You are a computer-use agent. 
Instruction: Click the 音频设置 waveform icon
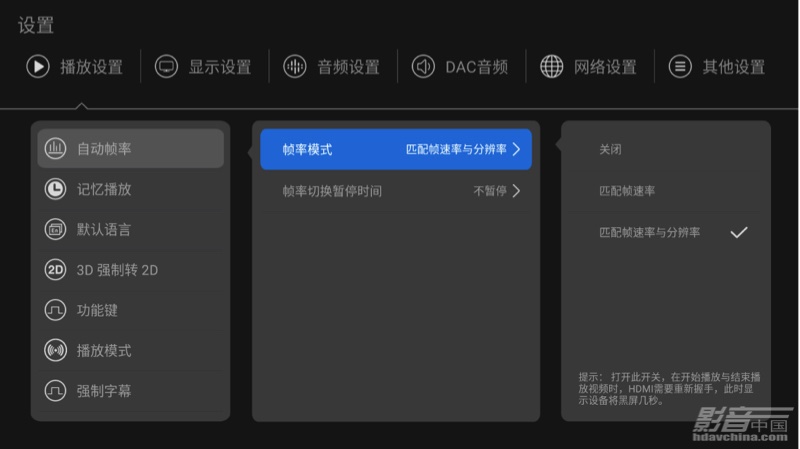294,67
